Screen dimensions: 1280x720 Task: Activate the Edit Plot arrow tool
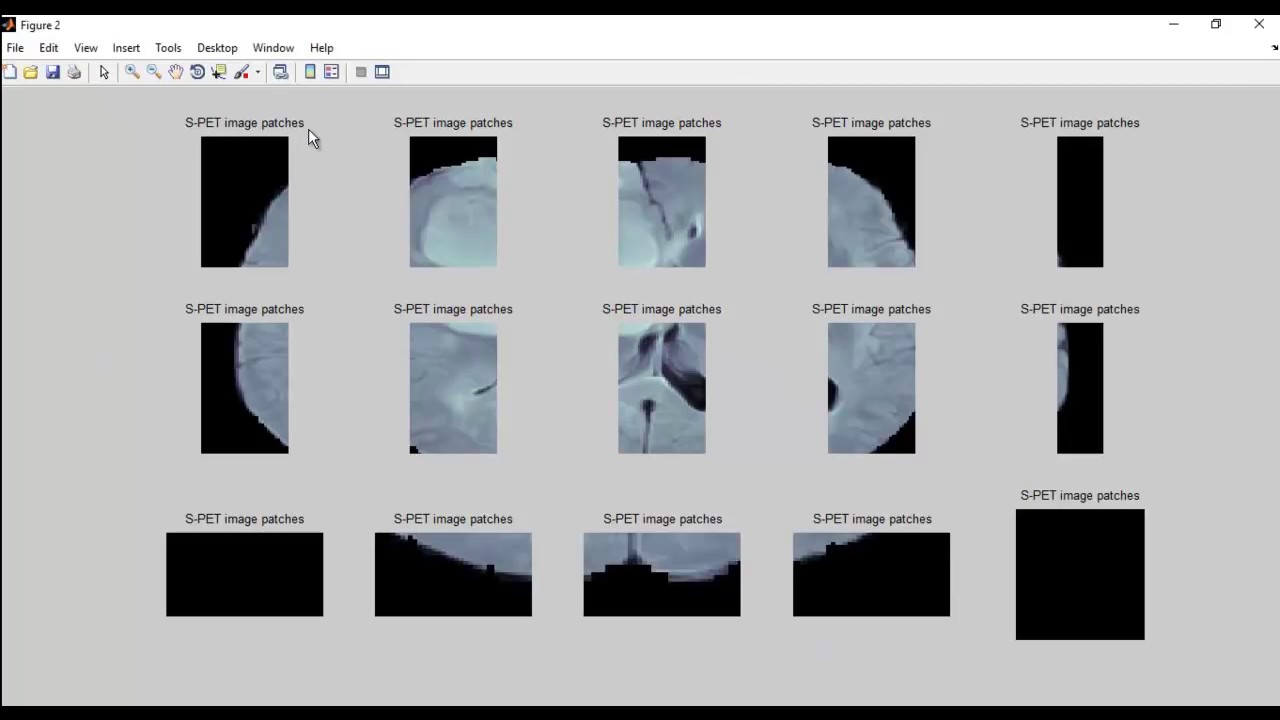(x=104, y=72)
